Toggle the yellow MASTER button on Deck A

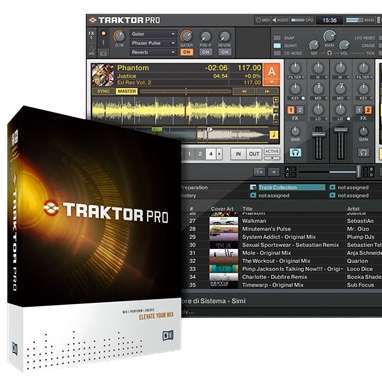tap(127, 91)
